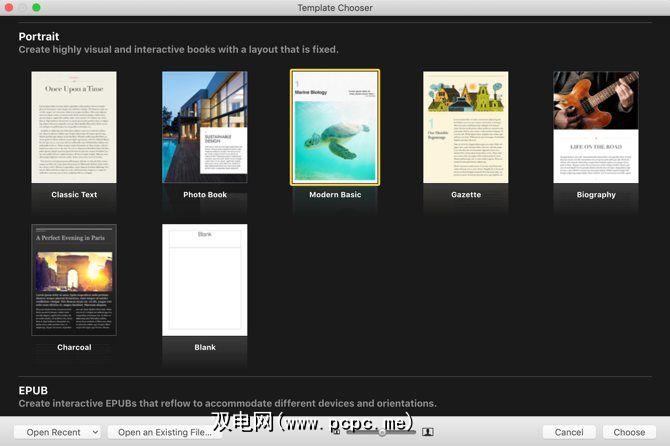Select the Gazette template thumbnail
Screen dimensions: 670x446
pos(465,127)
